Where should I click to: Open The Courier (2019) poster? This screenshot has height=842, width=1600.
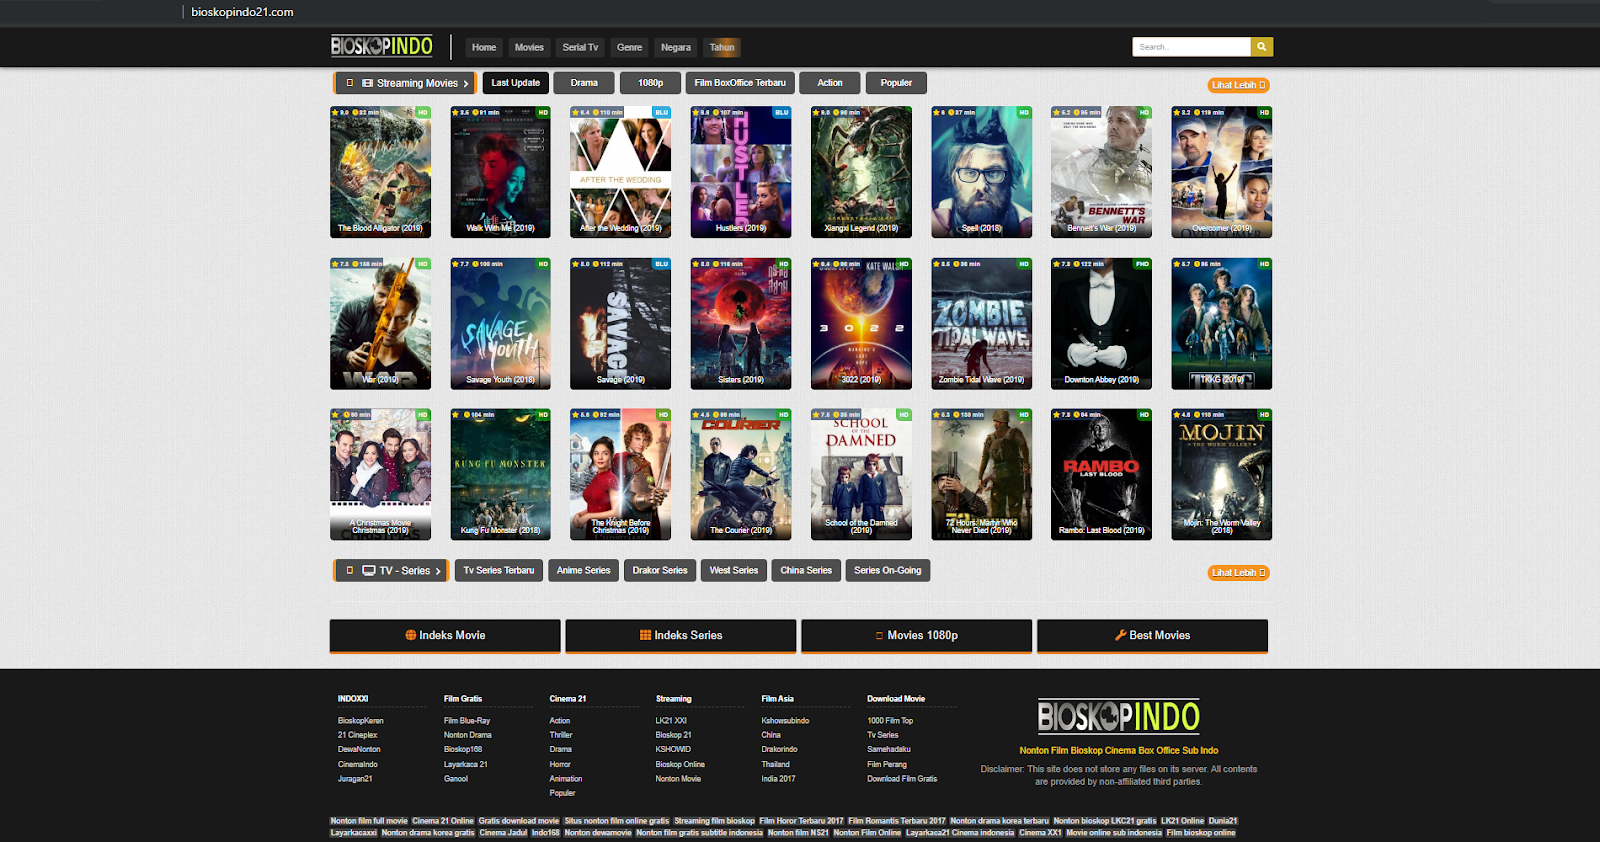click(741, 474)
